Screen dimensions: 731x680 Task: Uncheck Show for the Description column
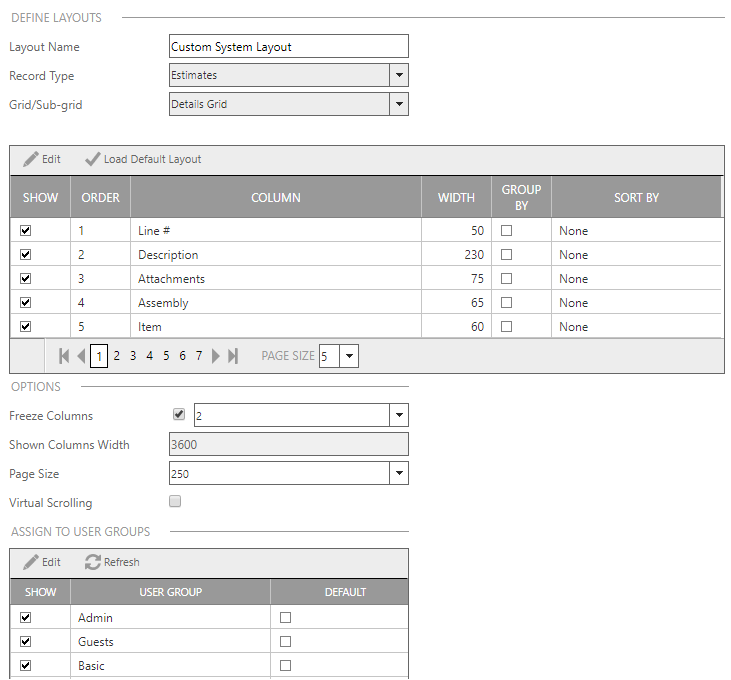point(26,255)
